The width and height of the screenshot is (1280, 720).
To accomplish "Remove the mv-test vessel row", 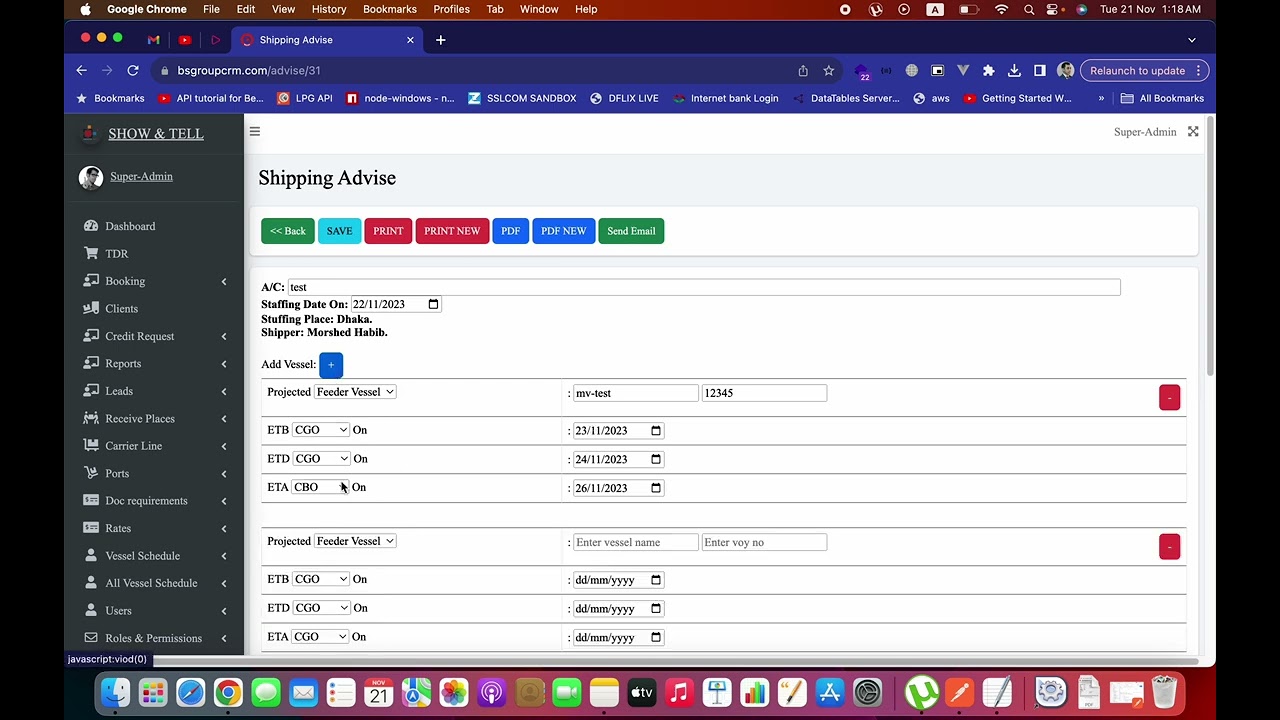I will click(x=1169, y=398).
